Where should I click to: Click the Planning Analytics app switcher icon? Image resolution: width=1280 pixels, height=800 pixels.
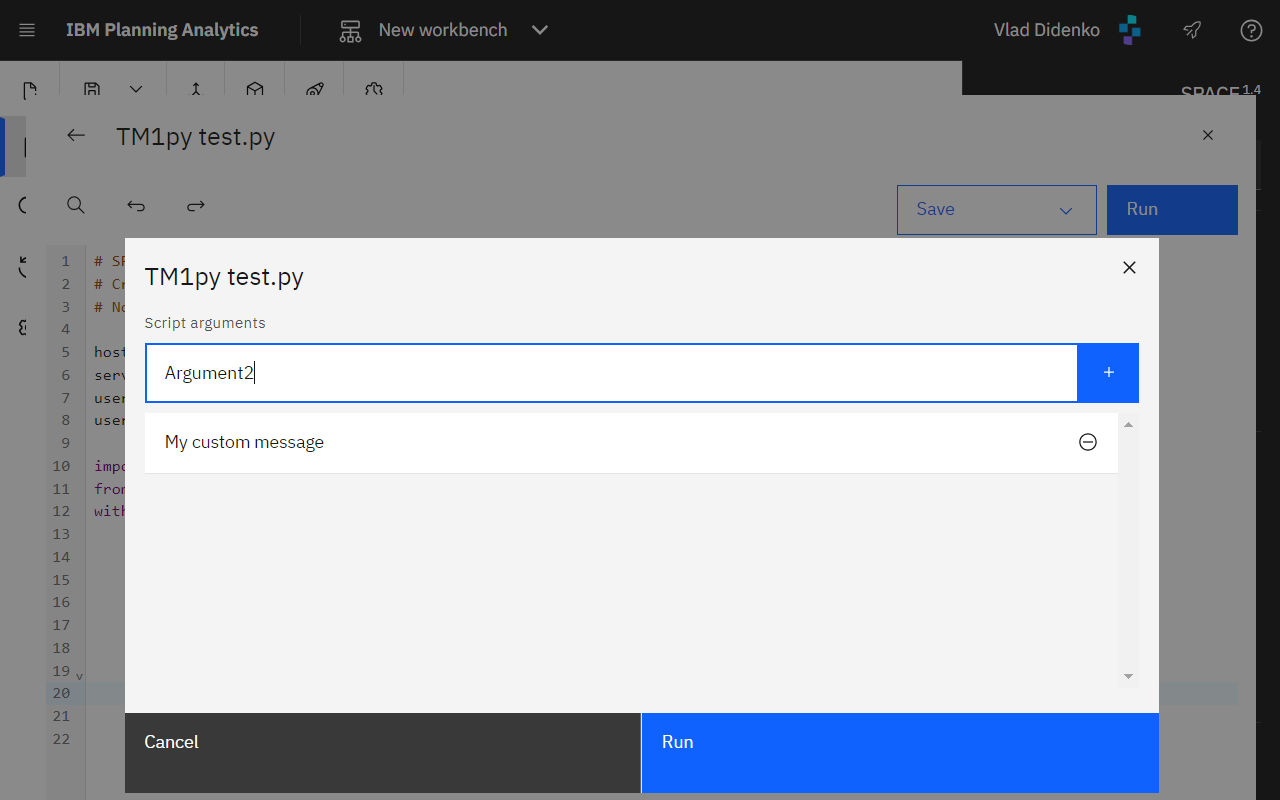point(1130,30)
